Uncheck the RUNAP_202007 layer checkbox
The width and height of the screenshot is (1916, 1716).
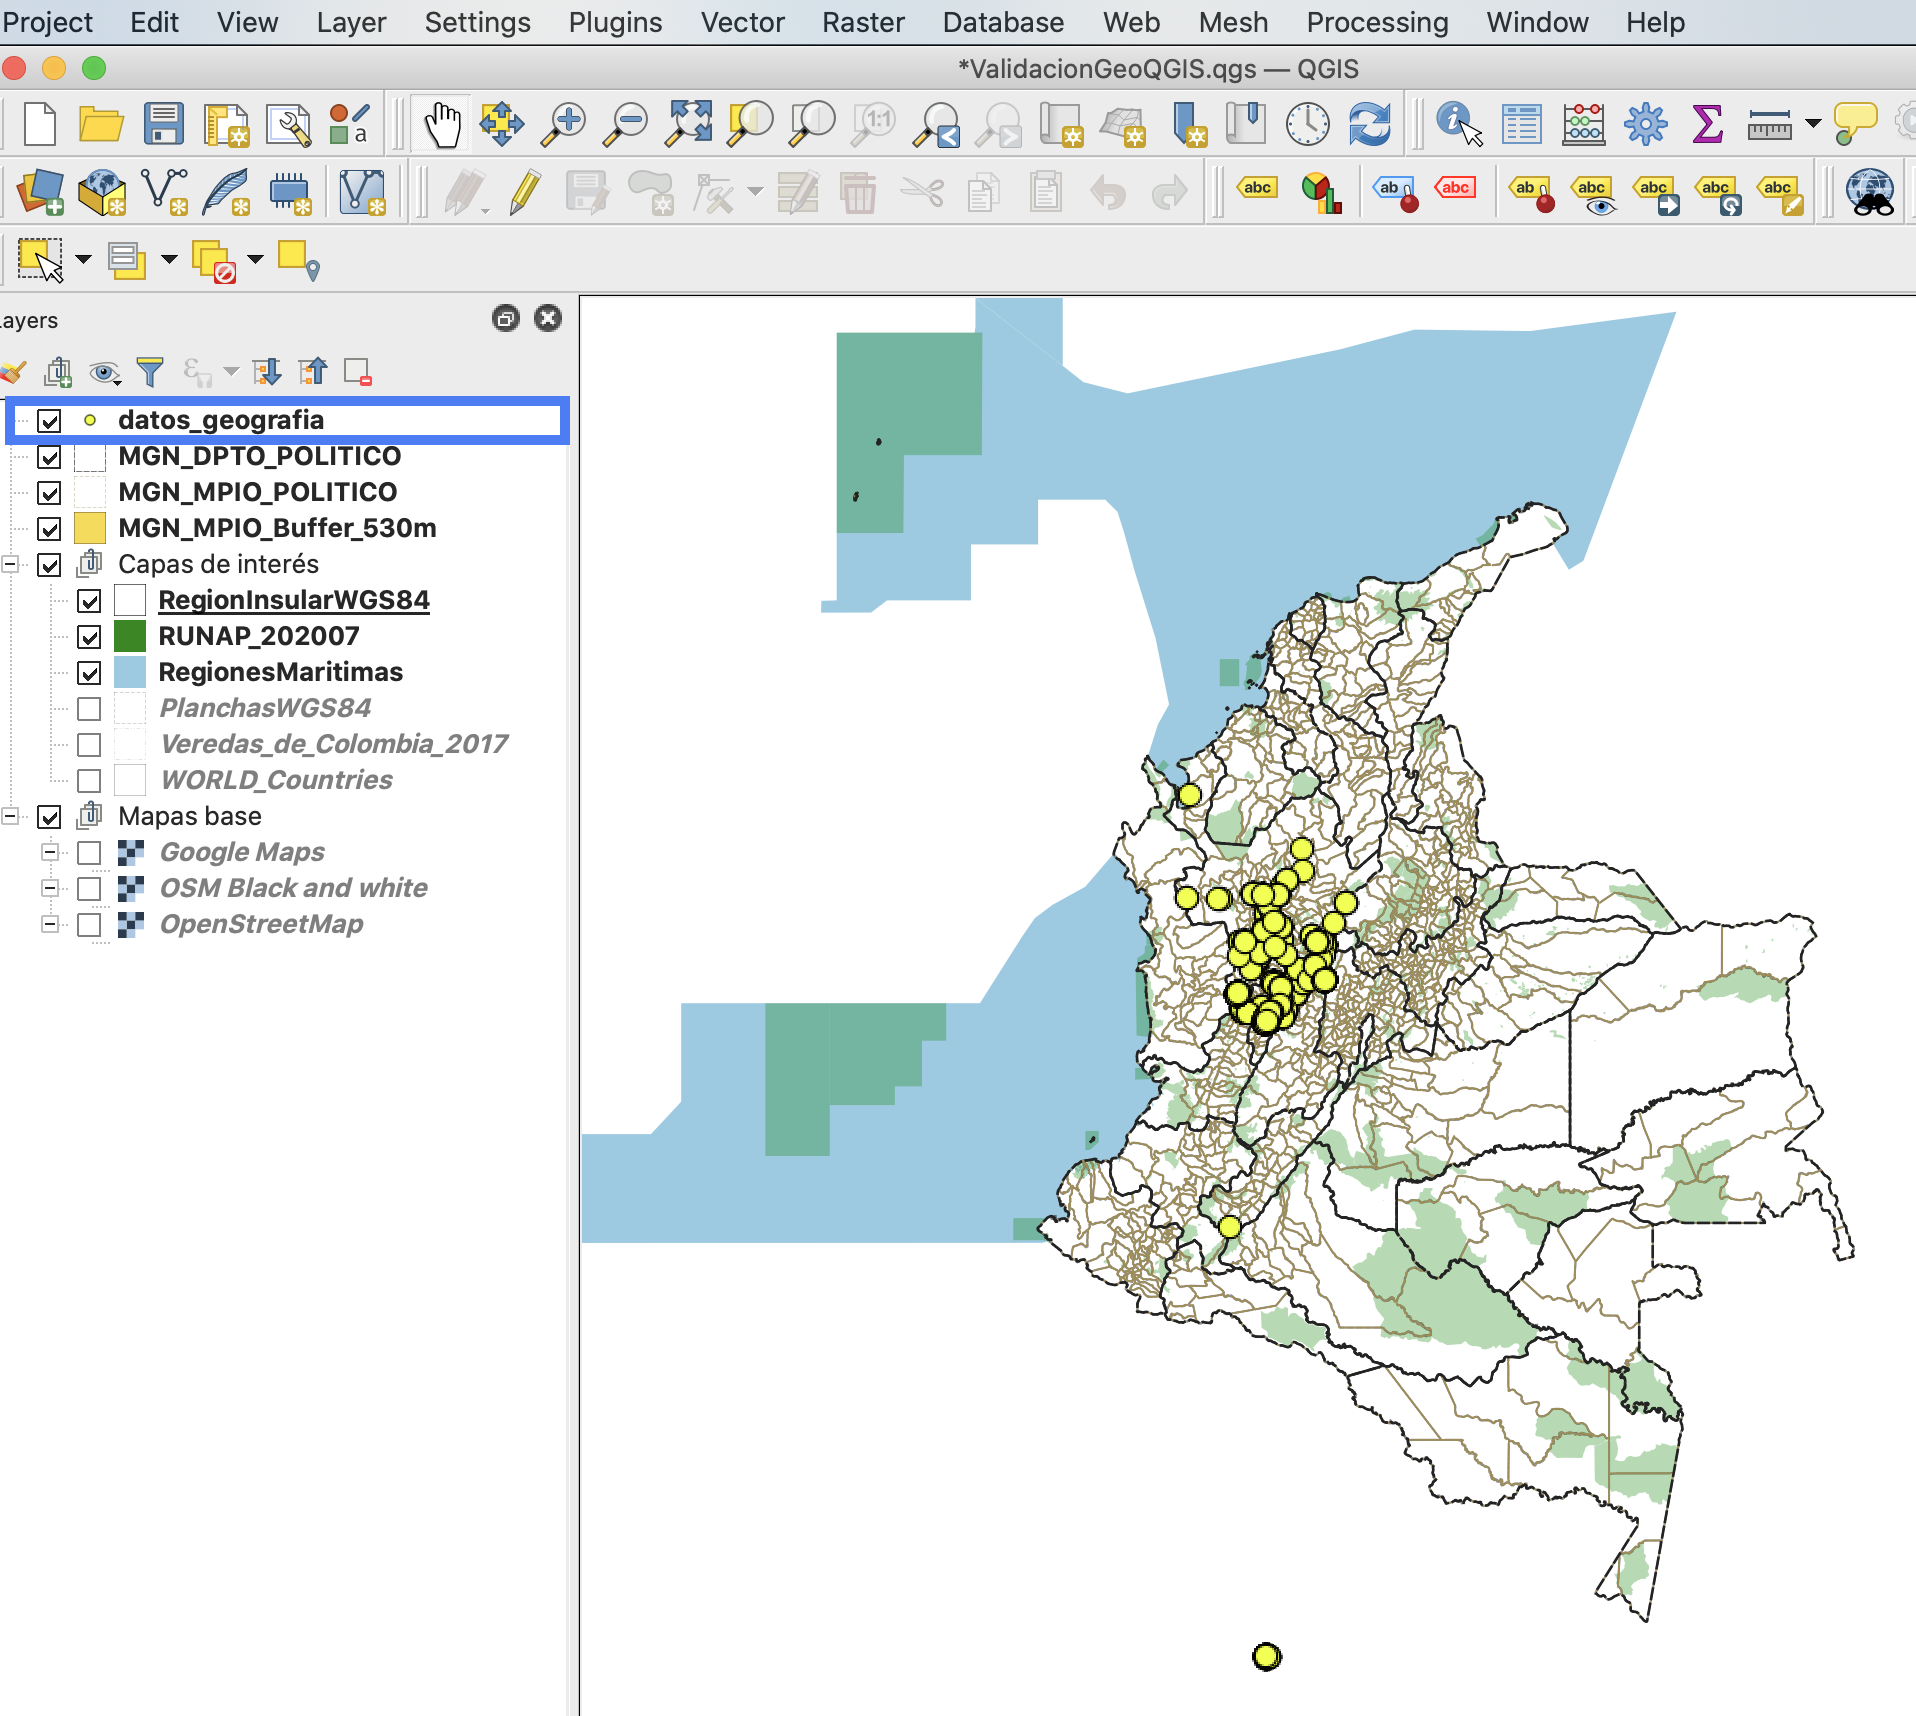tap(89, 637)
